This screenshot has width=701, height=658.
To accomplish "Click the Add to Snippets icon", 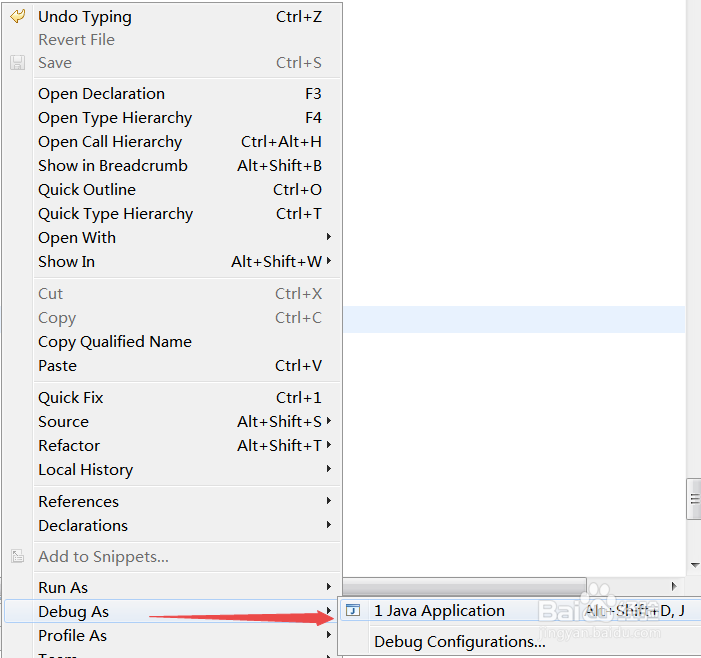I will [x=17, y=556].
